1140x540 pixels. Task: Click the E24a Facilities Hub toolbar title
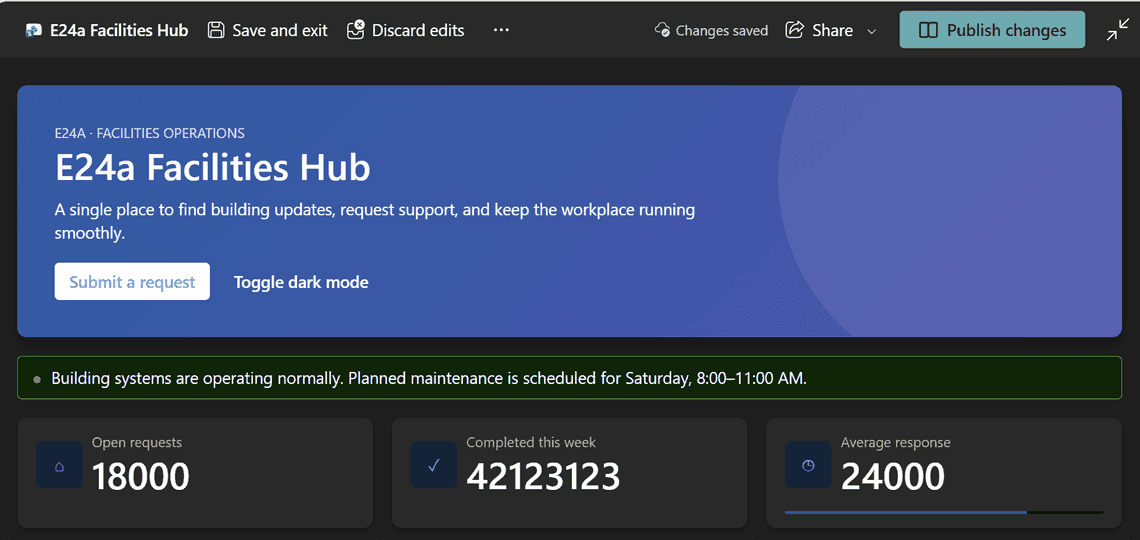[119, 31]
